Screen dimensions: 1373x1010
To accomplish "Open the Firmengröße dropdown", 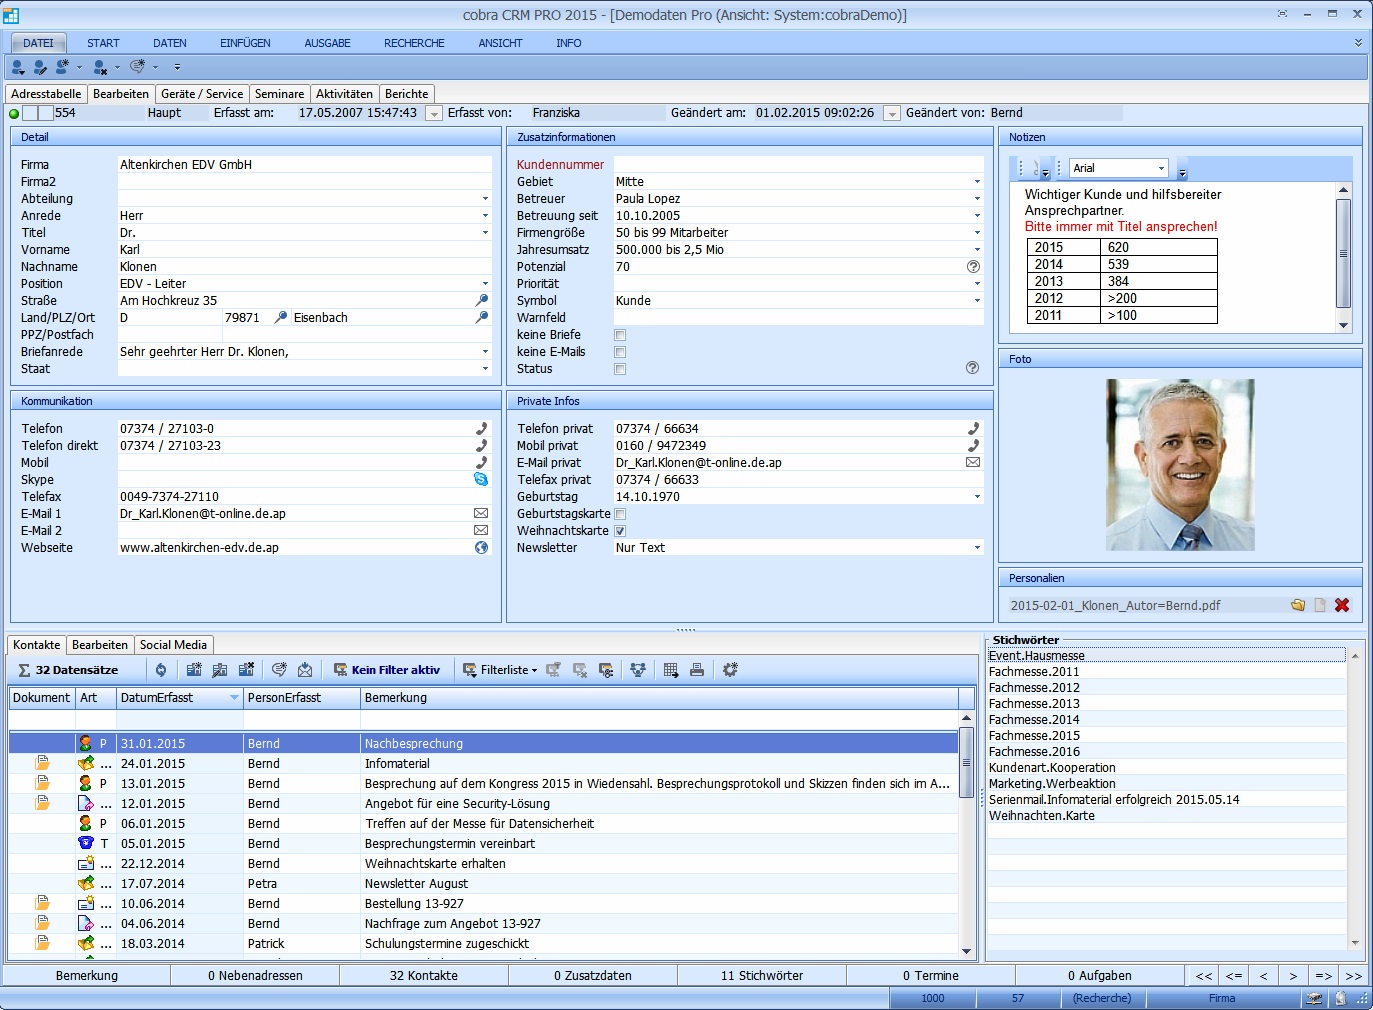I will [977, 233].
